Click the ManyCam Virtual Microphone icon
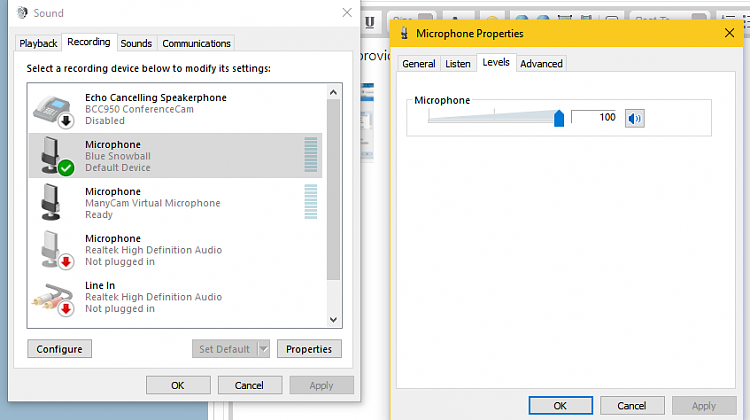 [51, 202]
